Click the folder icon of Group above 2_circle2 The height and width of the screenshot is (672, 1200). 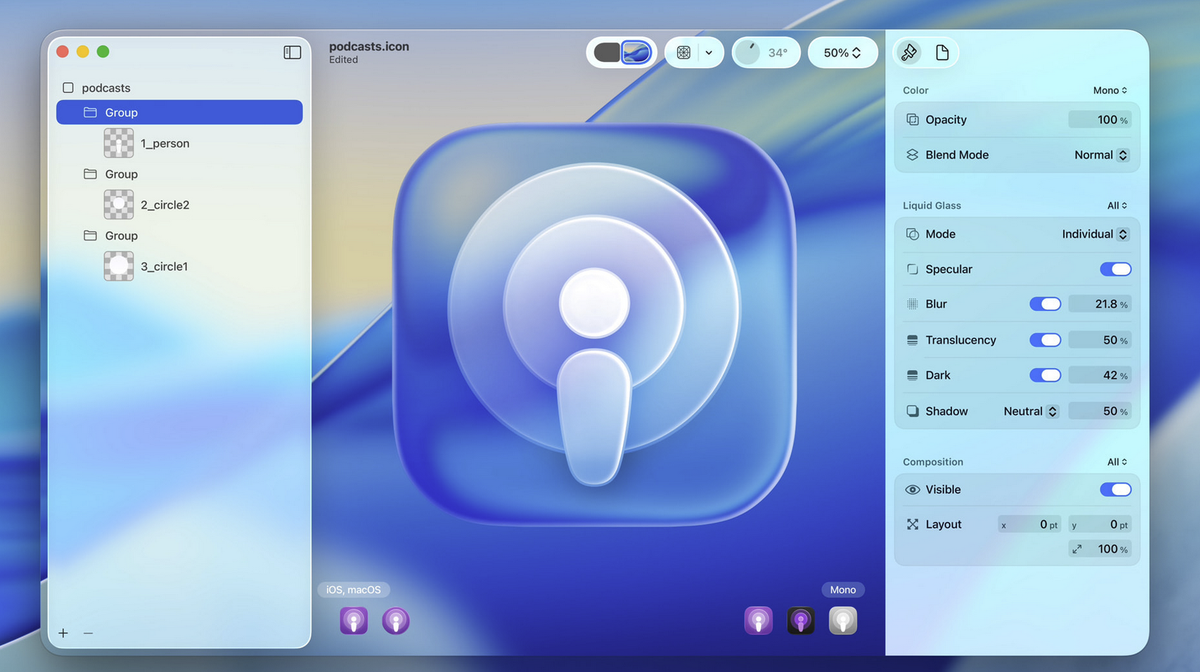90,174
